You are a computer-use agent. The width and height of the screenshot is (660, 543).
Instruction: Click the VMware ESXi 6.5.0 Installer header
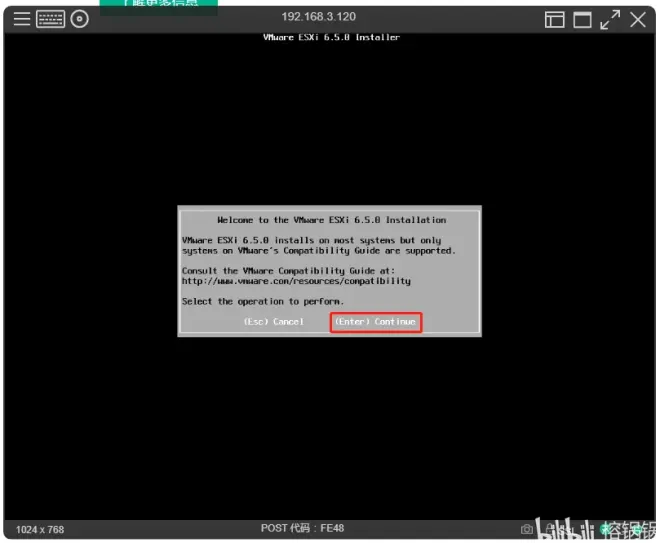pyautogui.click(x=331, y=37)
